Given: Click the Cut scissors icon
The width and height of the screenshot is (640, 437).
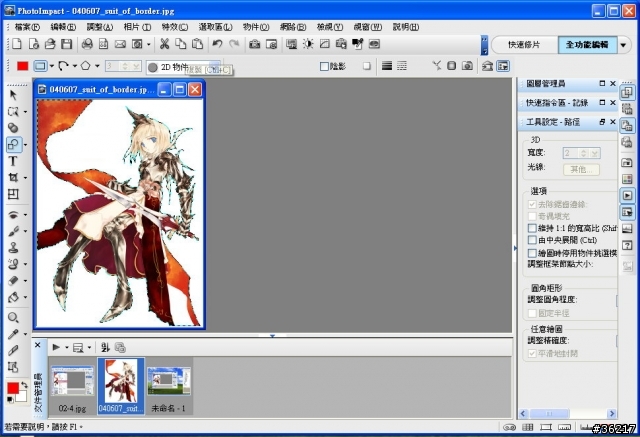Looking at the screenshot, I should 164,44.
